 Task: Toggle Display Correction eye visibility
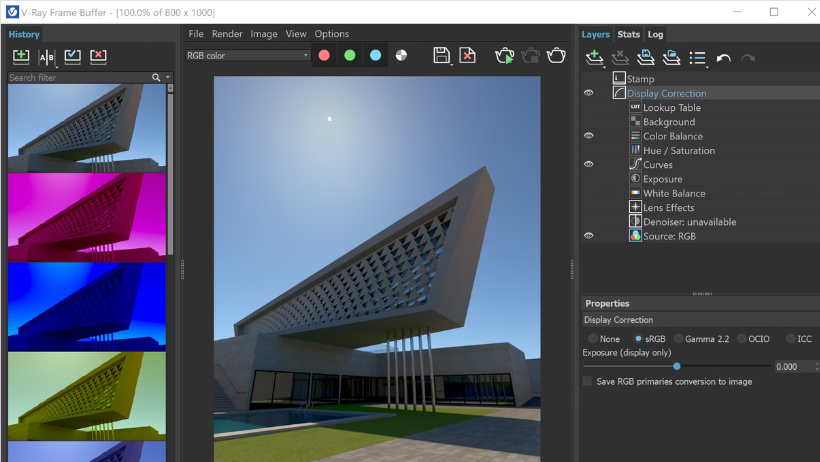(588, 93)
